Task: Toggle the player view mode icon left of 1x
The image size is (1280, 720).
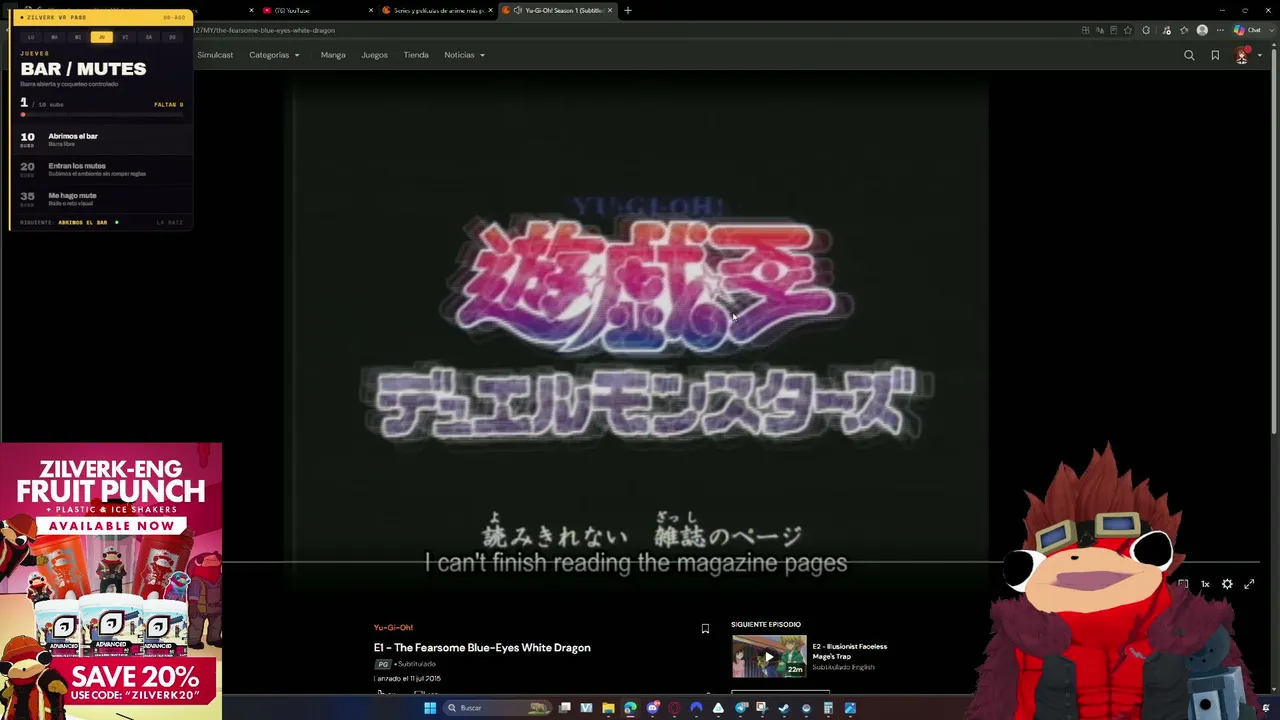Action: pos(1183,584)
